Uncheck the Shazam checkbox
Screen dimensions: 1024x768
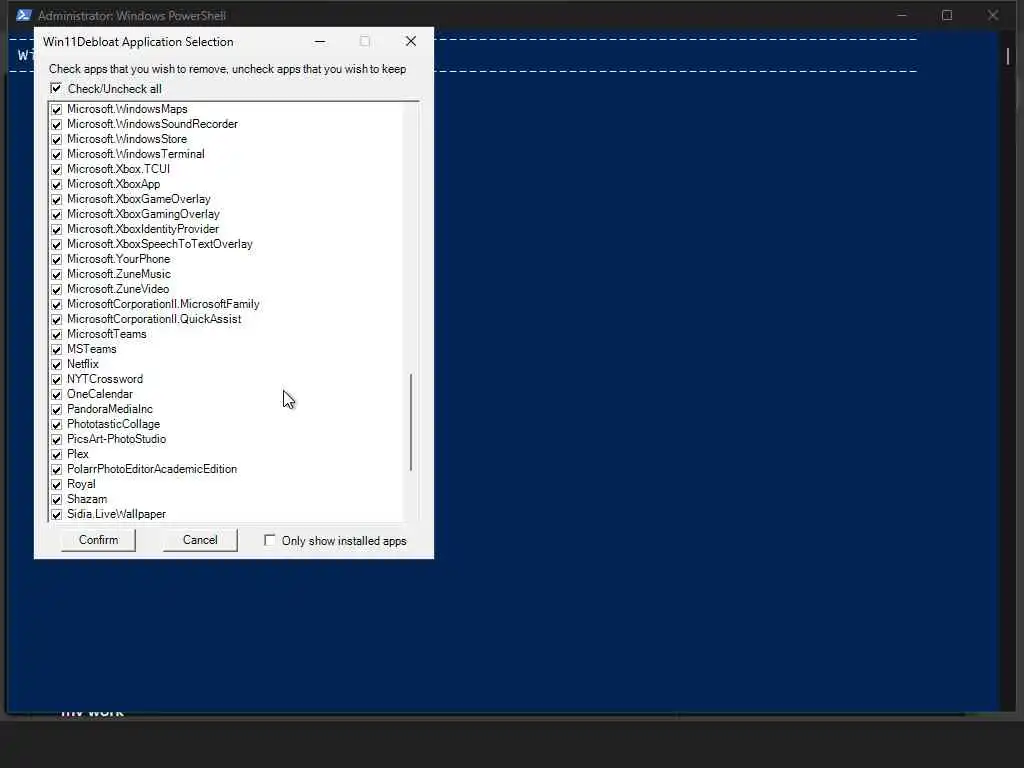57,500
